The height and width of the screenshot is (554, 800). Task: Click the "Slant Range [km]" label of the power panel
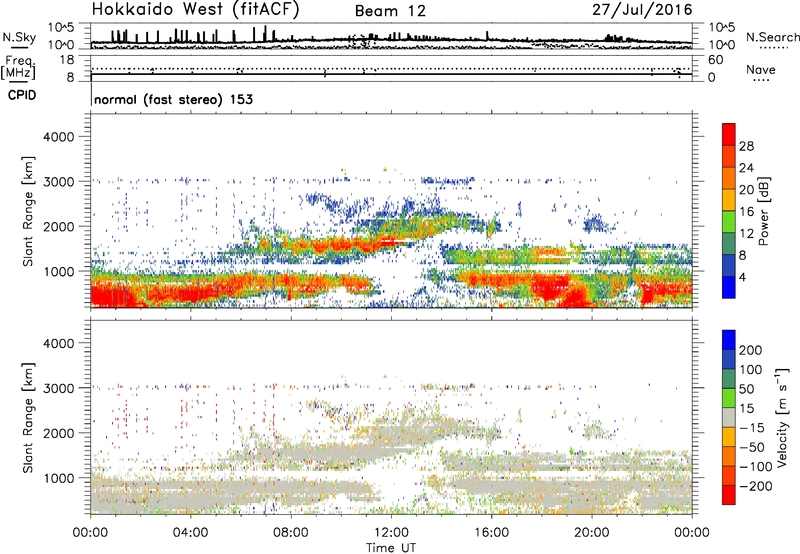28,211
